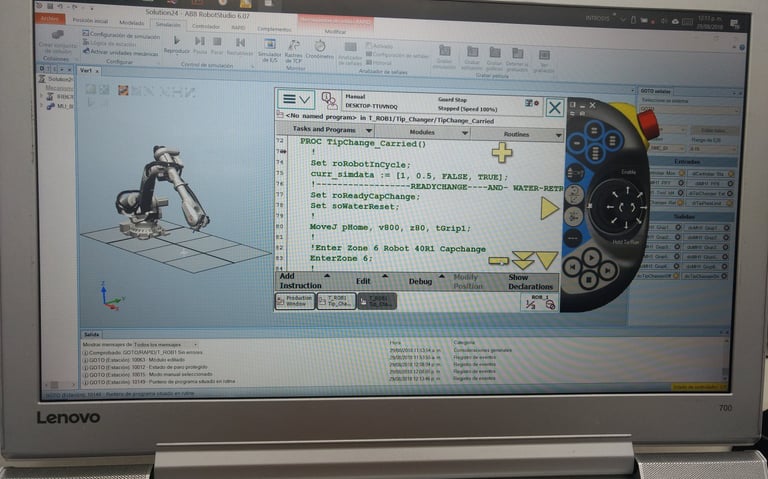
Task: Select the Salida output panel tab
Action: (x=92, y=335)
